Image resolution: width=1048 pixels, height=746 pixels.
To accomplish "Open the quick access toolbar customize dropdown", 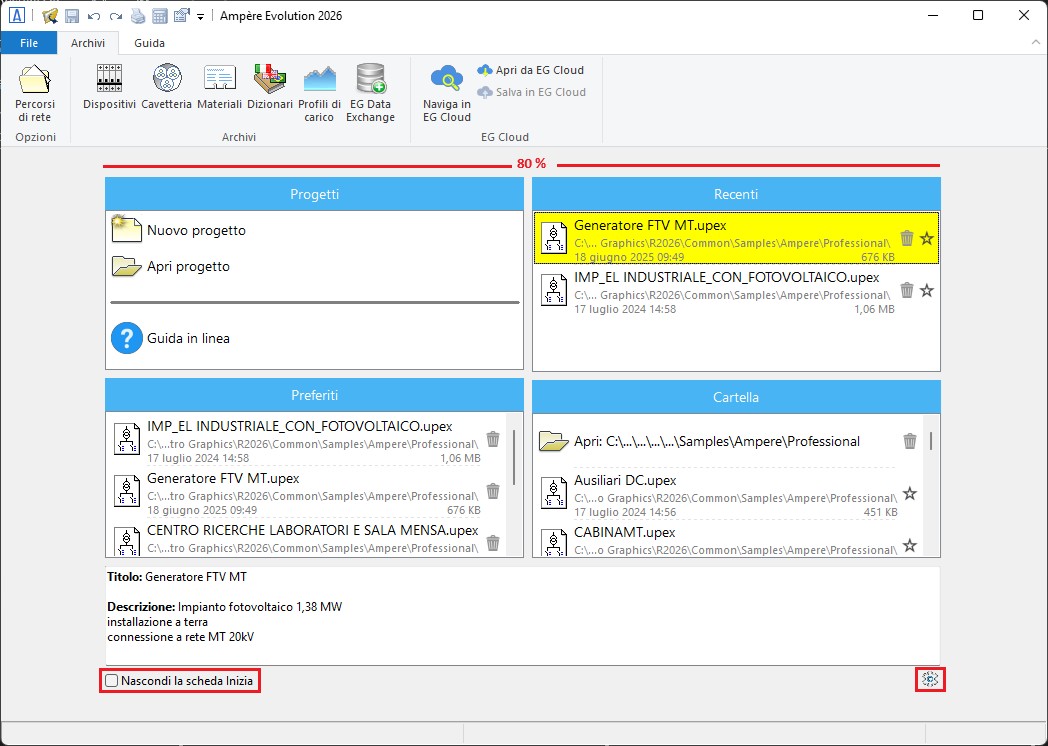I will [x=201, y=17].
